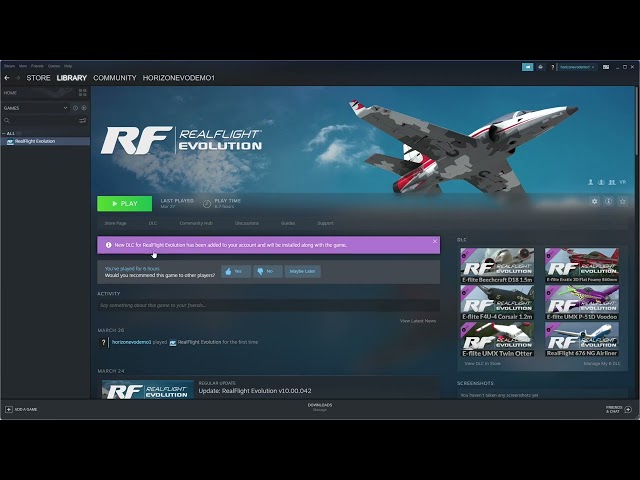This screenshot has width=640, height=480.
Task: Close the purple DLC notification
Action: pos(435,241)
